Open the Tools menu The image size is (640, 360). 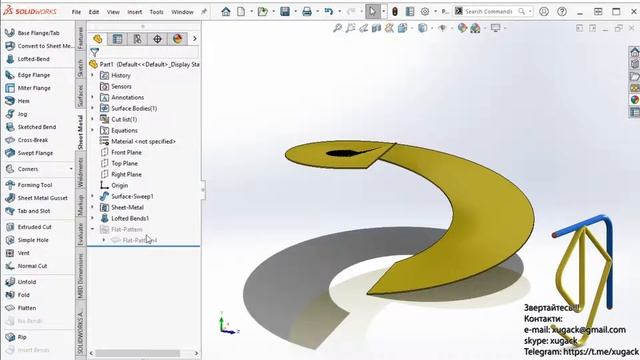[x=156, y=12]
